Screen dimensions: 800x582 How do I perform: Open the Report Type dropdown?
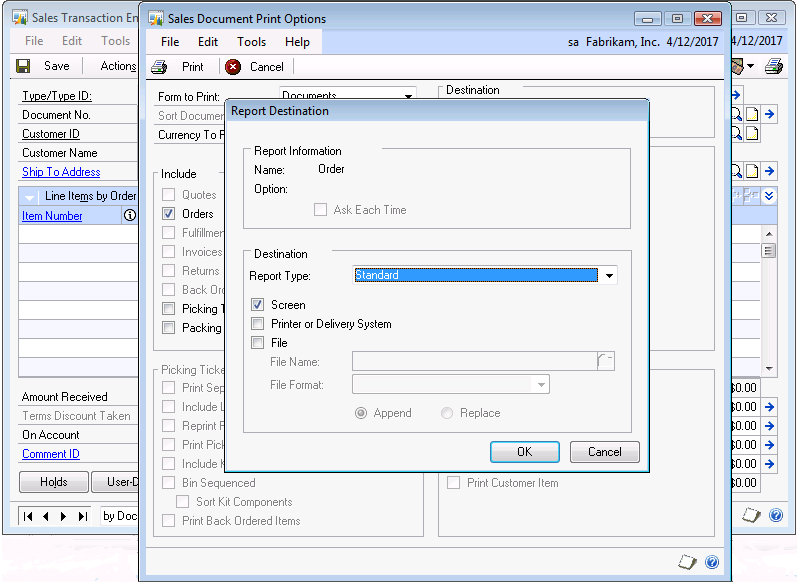609,276
